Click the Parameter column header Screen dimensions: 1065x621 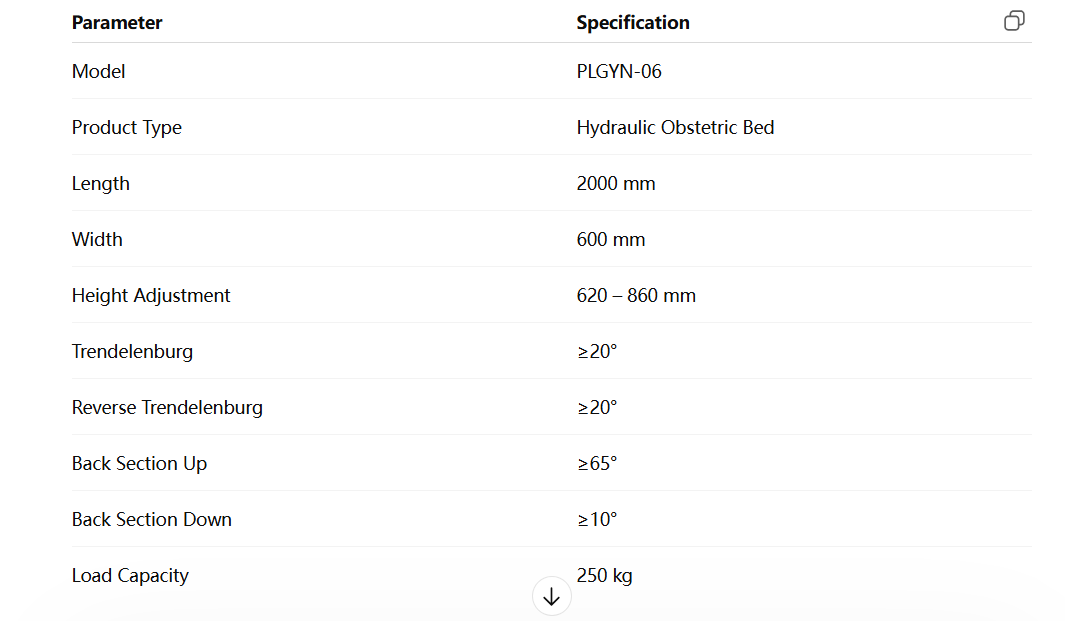click(x=117, y=22)
